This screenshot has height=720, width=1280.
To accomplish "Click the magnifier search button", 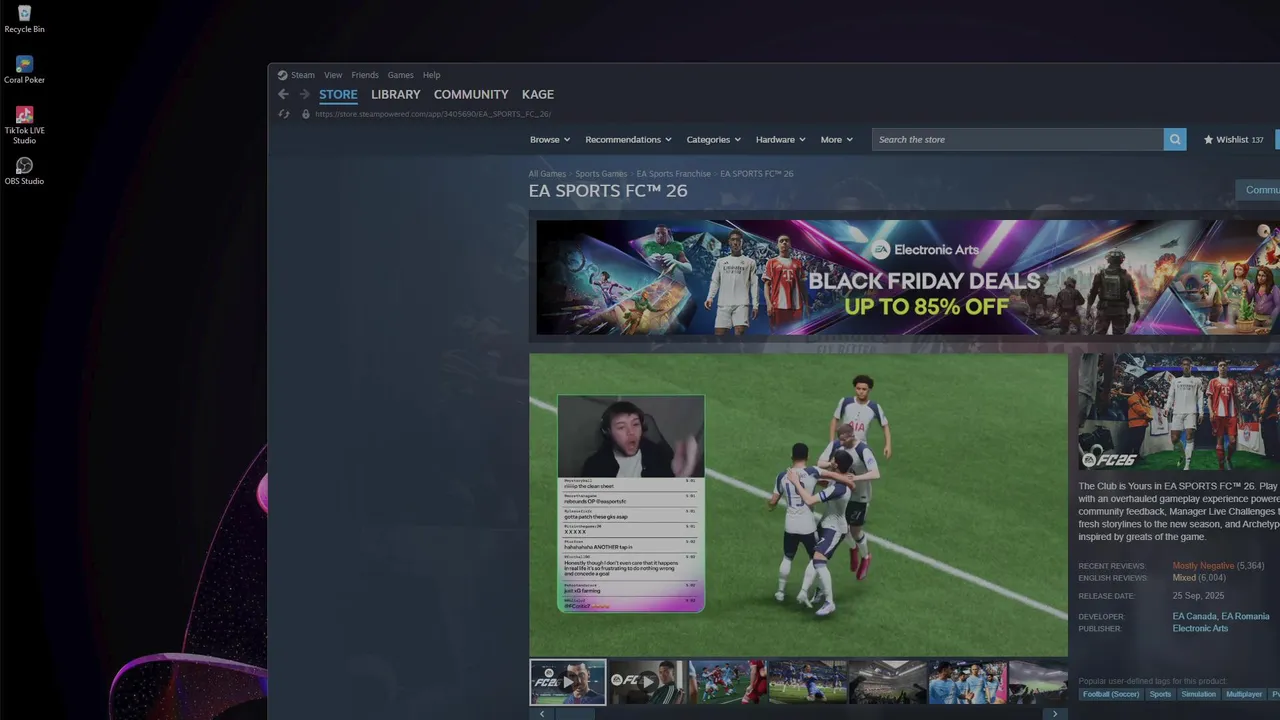I will tap(1175, 139).
